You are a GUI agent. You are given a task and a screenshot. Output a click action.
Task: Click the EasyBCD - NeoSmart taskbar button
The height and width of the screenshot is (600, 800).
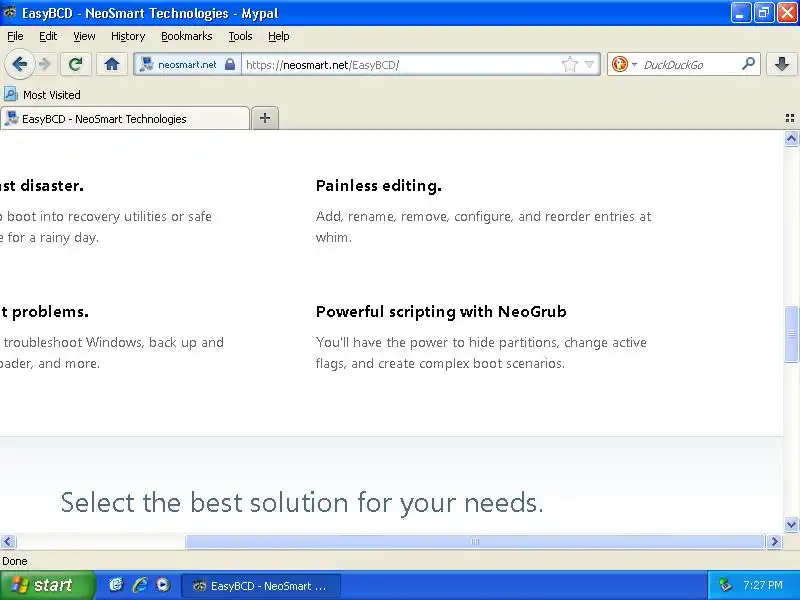click(x=261, y=586)
